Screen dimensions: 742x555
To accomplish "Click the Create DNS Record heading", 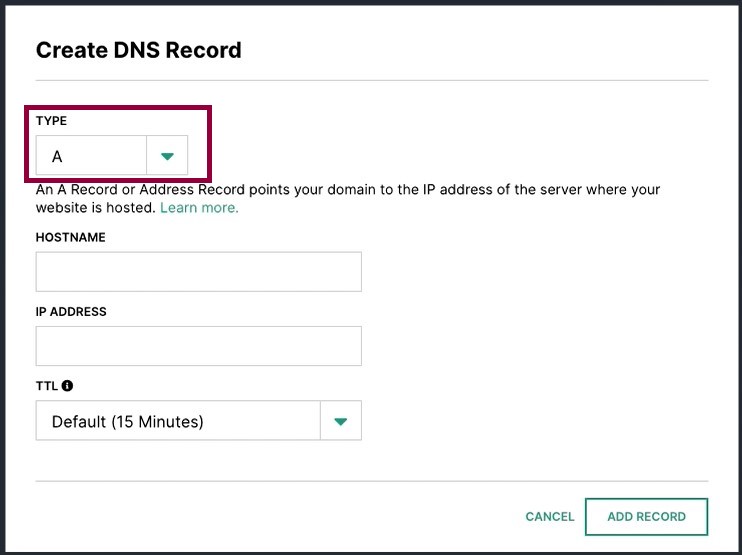I will [139, 50].
